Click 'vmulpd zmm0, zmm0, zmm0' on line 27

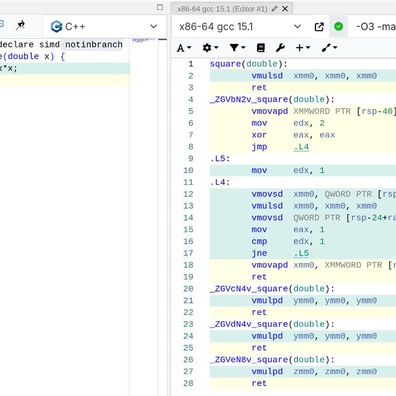pyautogui.click(x=314, y=371)
